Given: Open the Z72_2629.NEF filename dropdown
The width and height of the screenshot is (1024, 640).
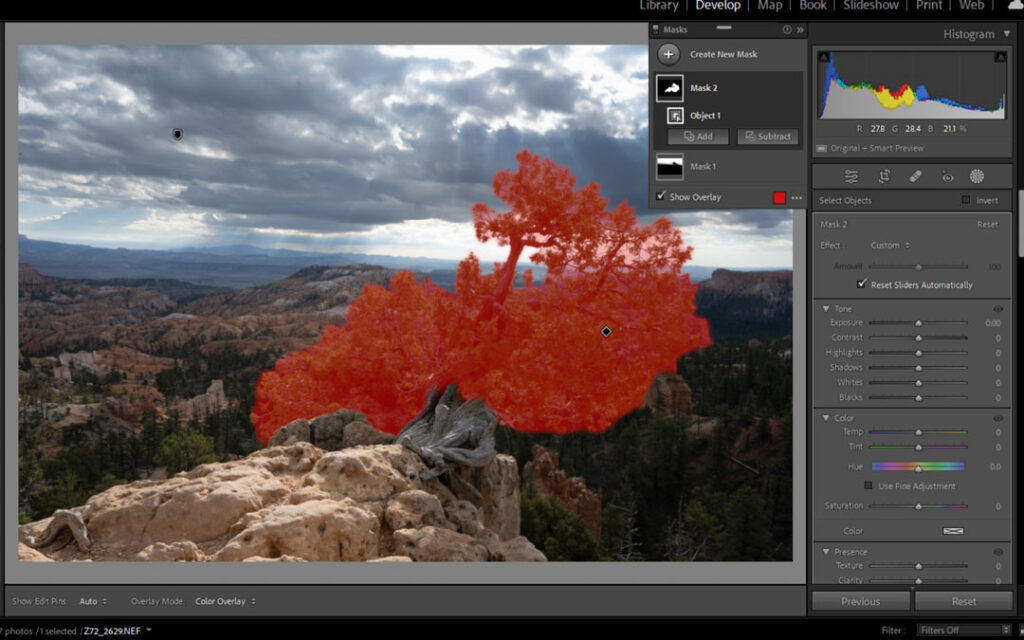Looking at the screenshot, I should pos(149,630).
